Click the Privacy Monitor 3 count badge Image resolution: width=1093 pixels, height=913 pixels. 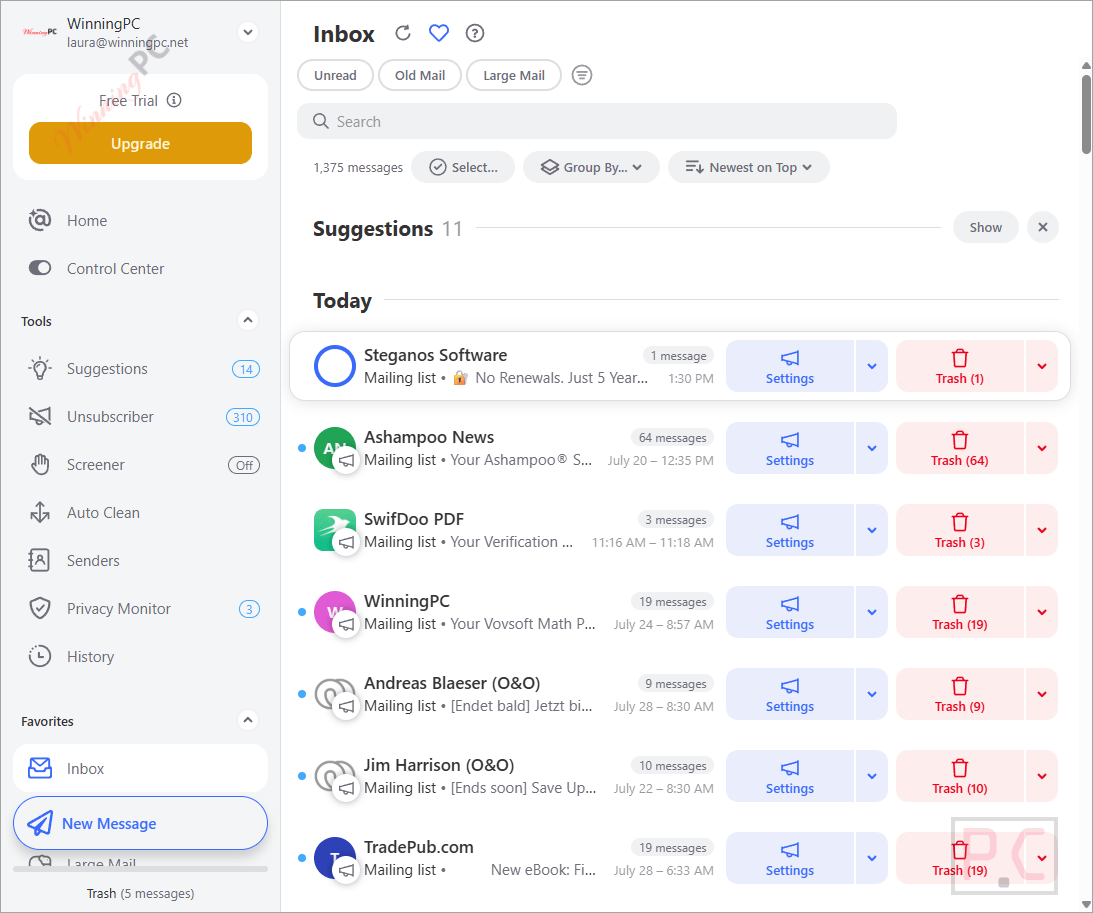coord(250,609)
